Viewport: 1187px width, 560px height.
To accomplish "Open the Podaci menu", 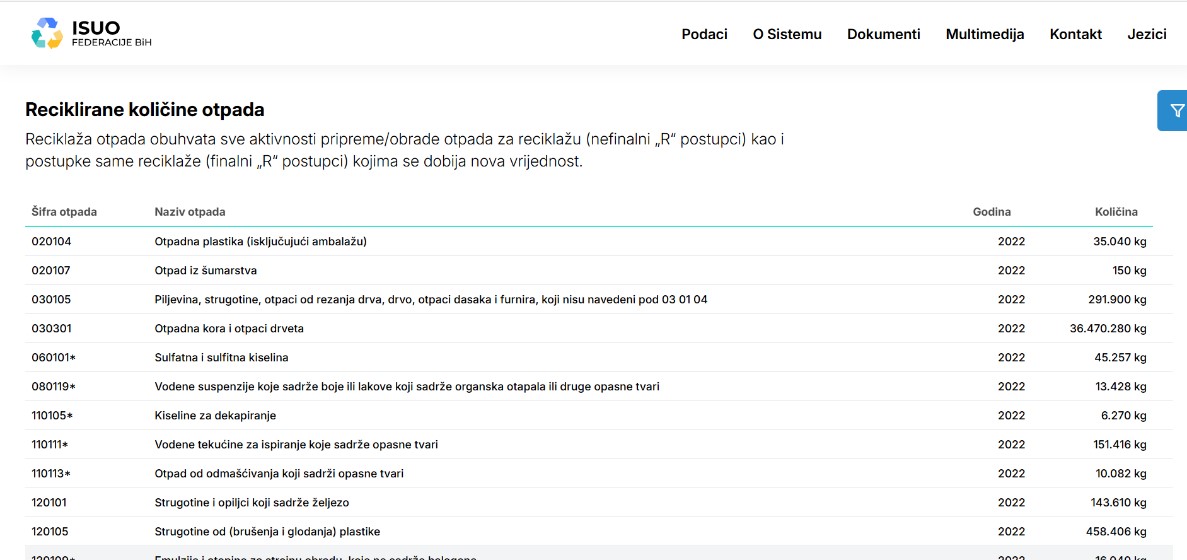I will [x=704, y=34].
